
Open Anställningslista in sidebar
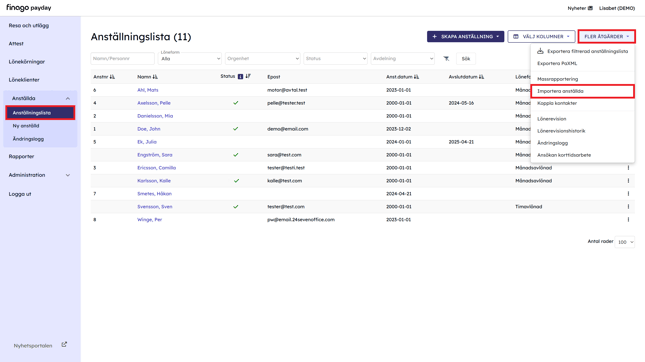coord(40,113)
